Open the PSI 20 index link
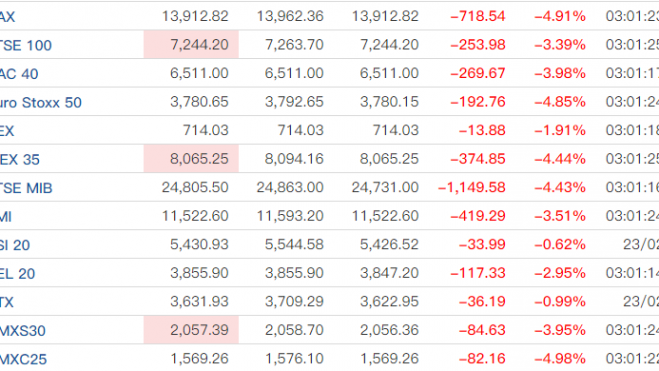This screenshot has width=659, height=371. click(15, 245)
